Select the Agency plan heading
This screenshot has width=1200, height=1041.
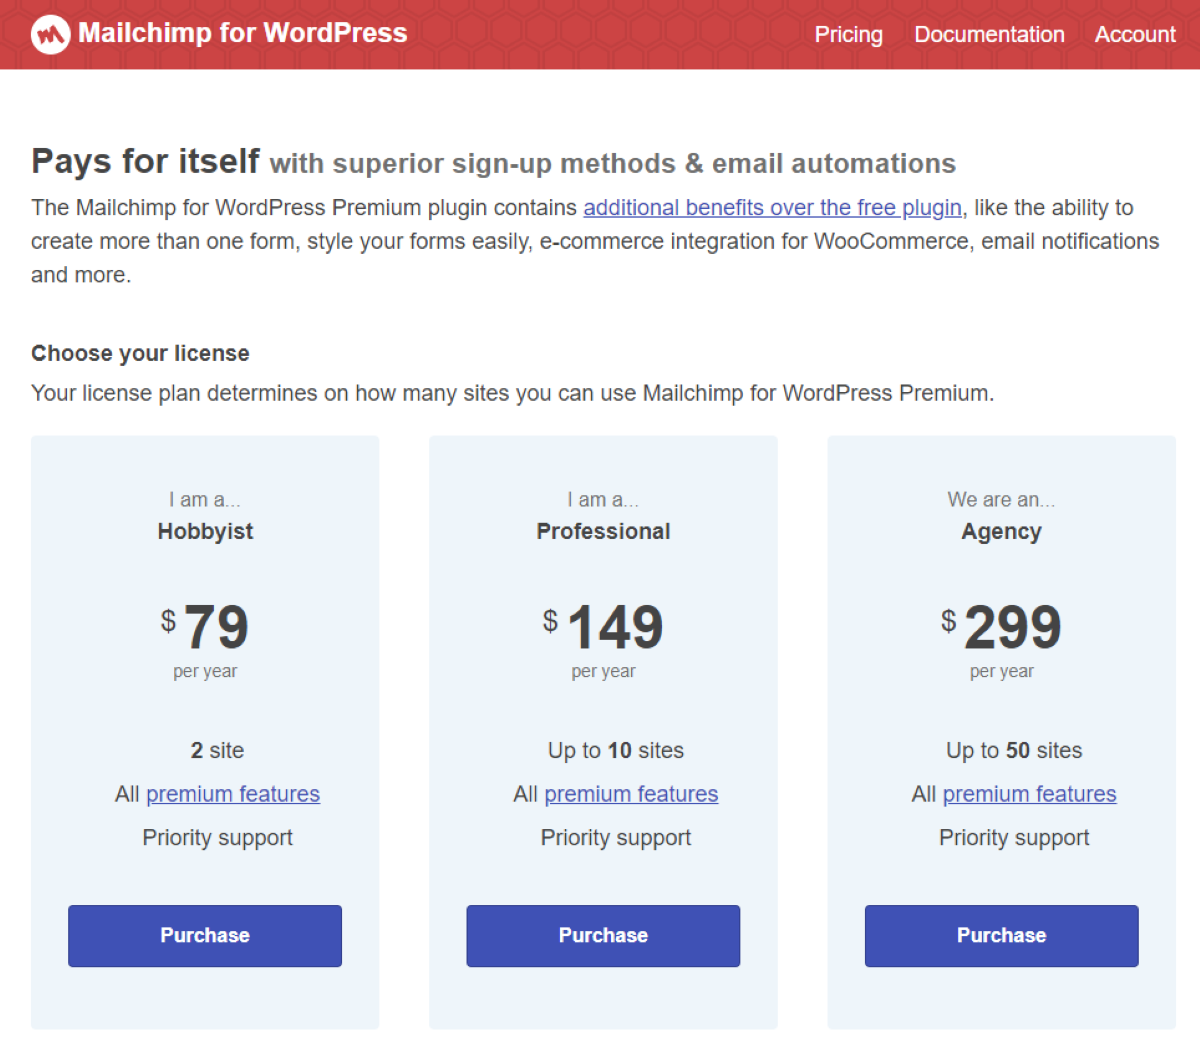1001,532
